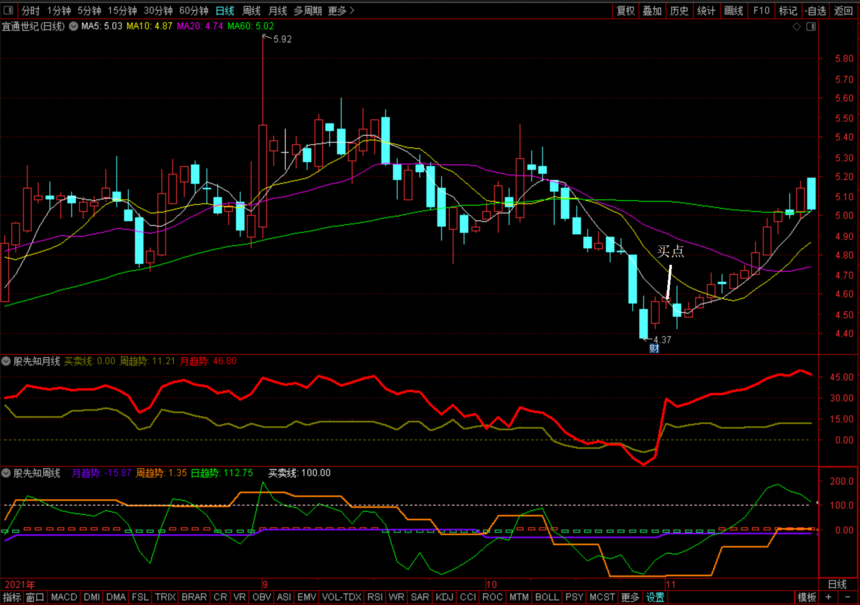Select the MCST indicator
Screen dimensions: 860x605
pyautogui.click(x=602, y=597)
